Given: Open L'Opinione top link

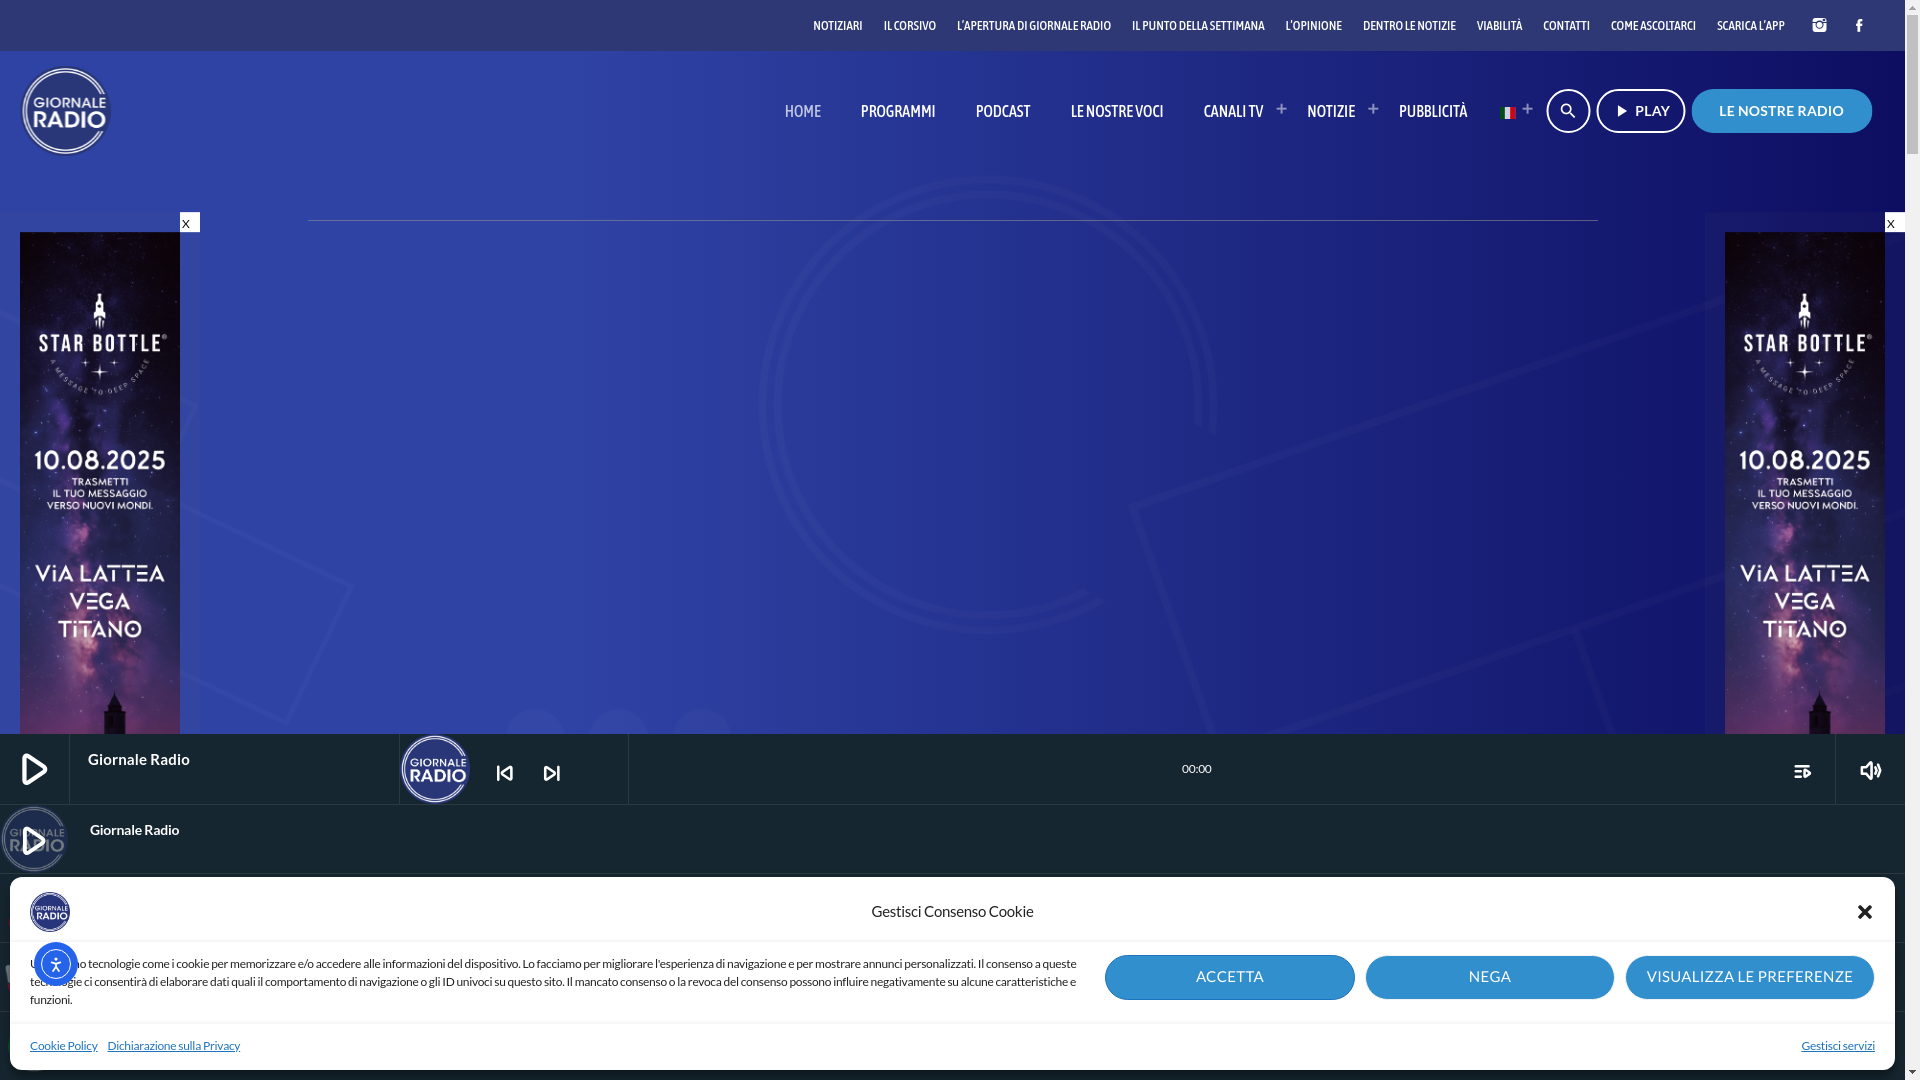Looking at the screenshot, I should coord(1314,26).
